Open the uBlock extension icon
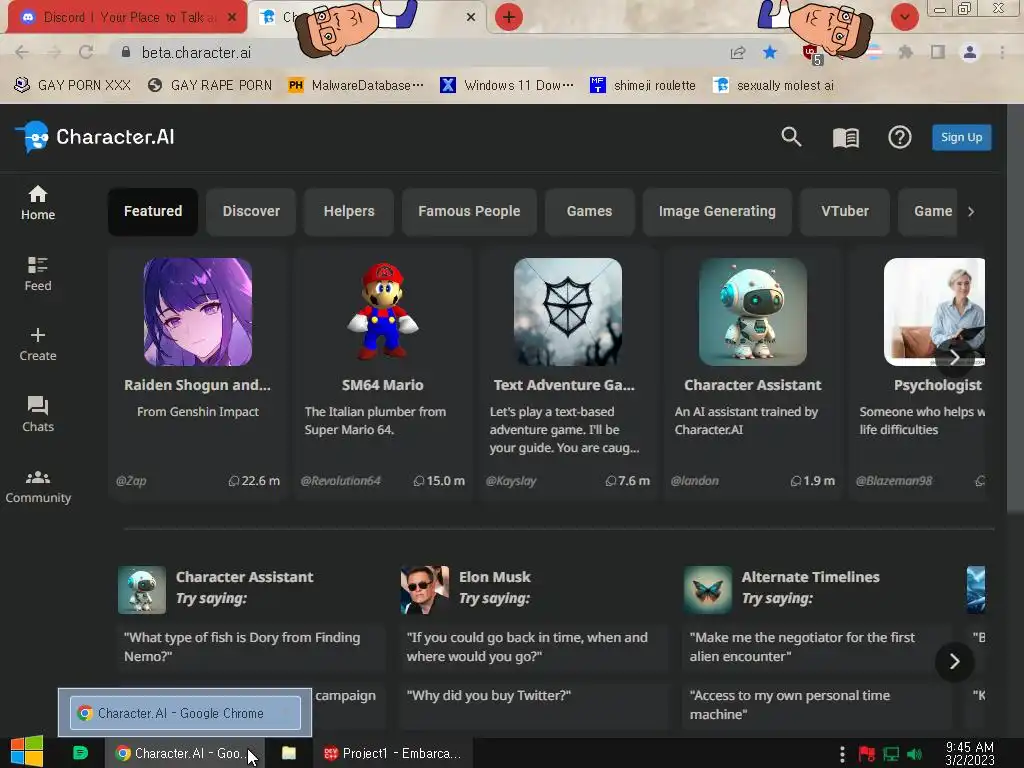This screenshot has height=768, width=1024. pos(812,54)
